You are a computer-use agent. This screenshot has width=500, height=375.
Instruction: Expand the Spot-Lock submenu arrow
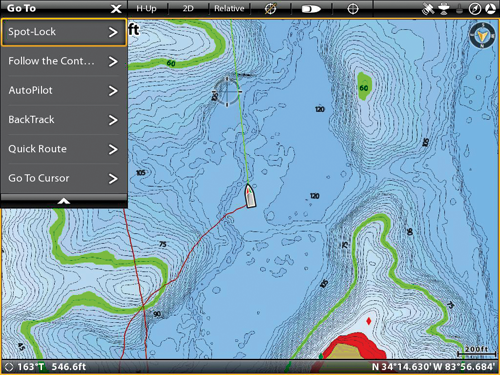click(x=113, y=32)
